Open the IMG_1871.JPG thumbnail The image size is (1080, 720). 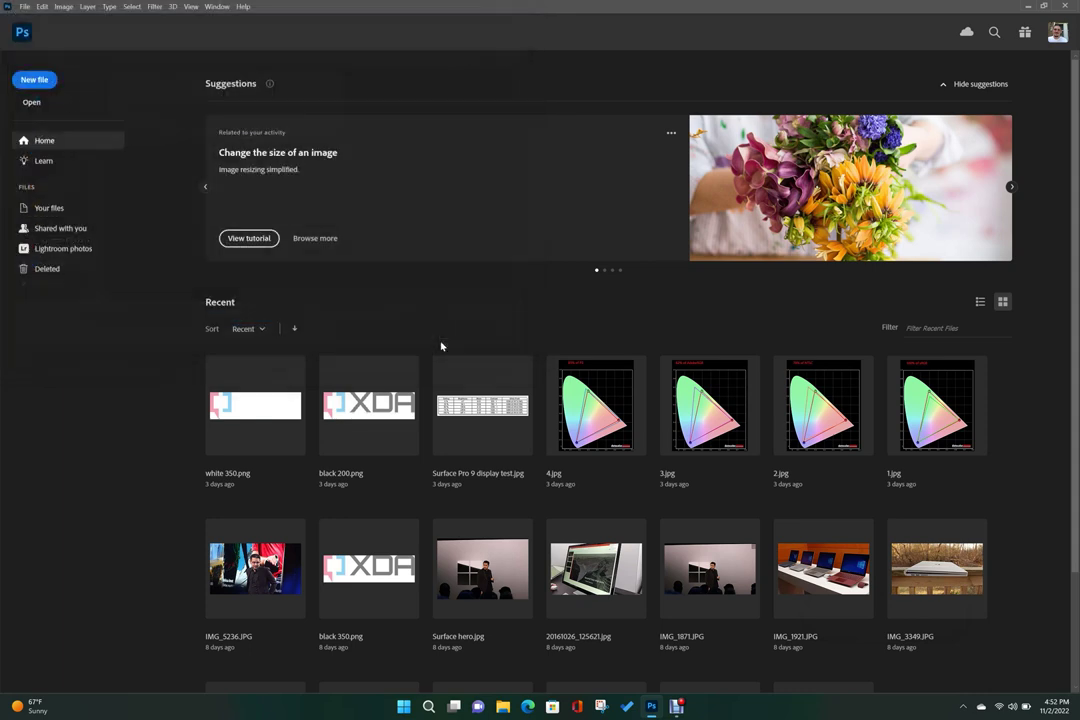coord(710,568)
